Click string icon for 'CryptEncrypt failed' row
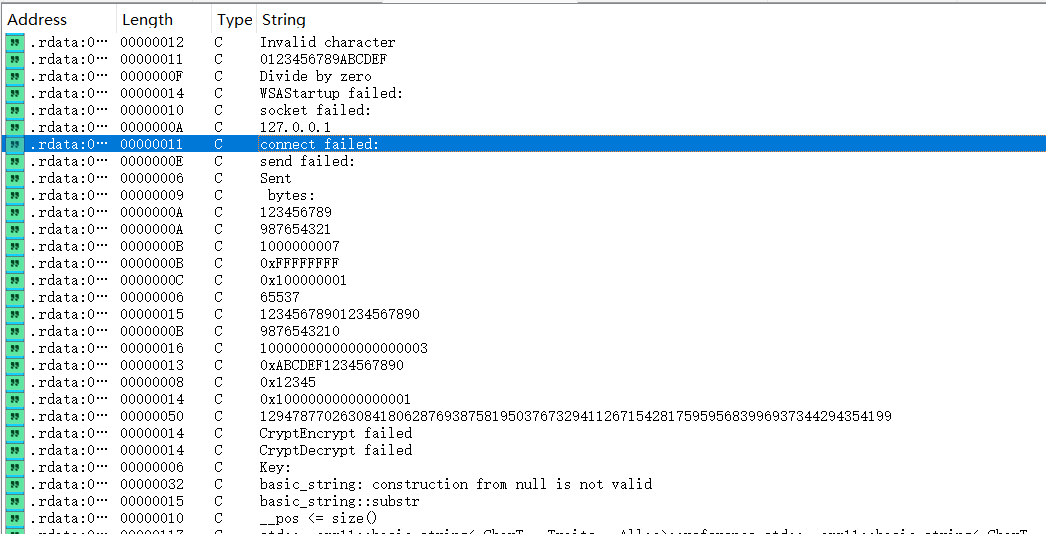 (x=15, y=433)
